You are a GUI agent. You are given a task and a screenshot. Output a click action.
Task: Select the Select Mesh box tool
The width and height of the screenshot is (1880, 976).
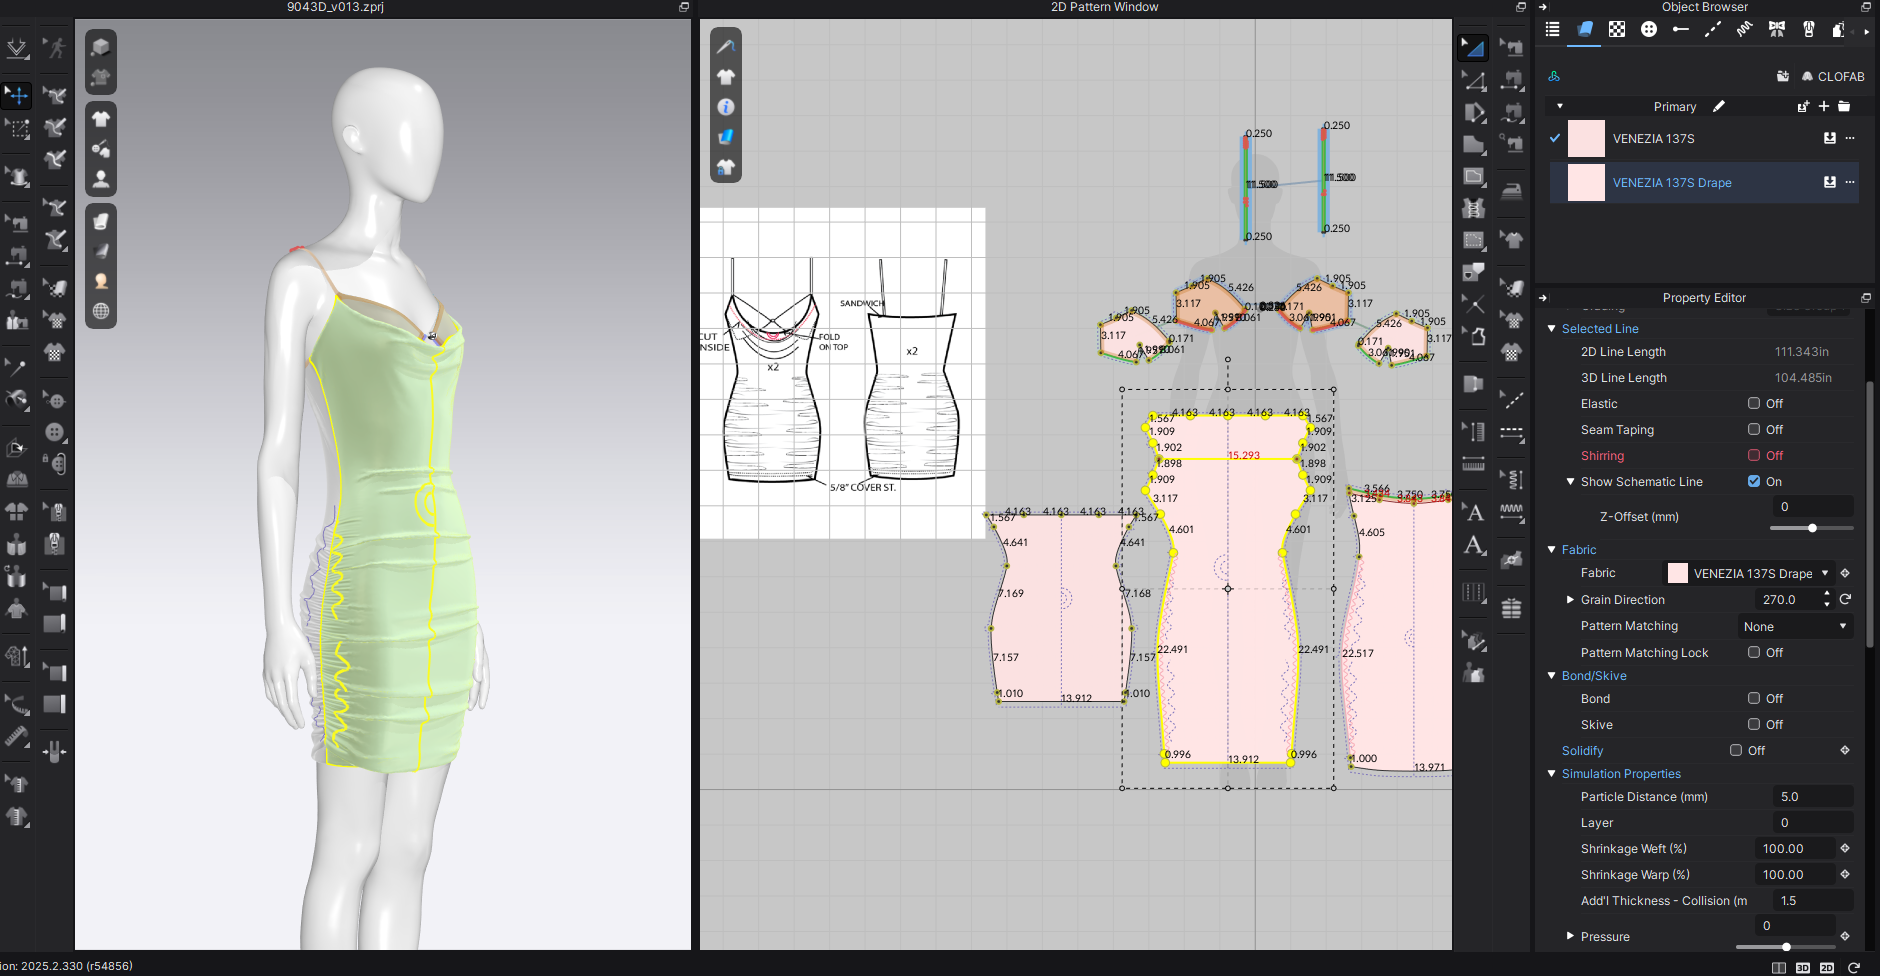coord(17,128)
